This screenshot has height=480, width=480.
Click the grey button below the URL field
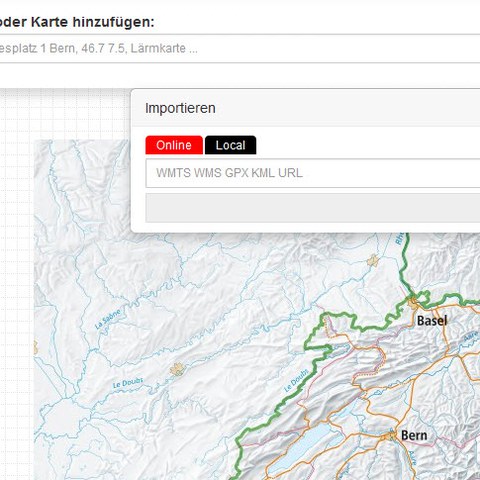point(313,208)
